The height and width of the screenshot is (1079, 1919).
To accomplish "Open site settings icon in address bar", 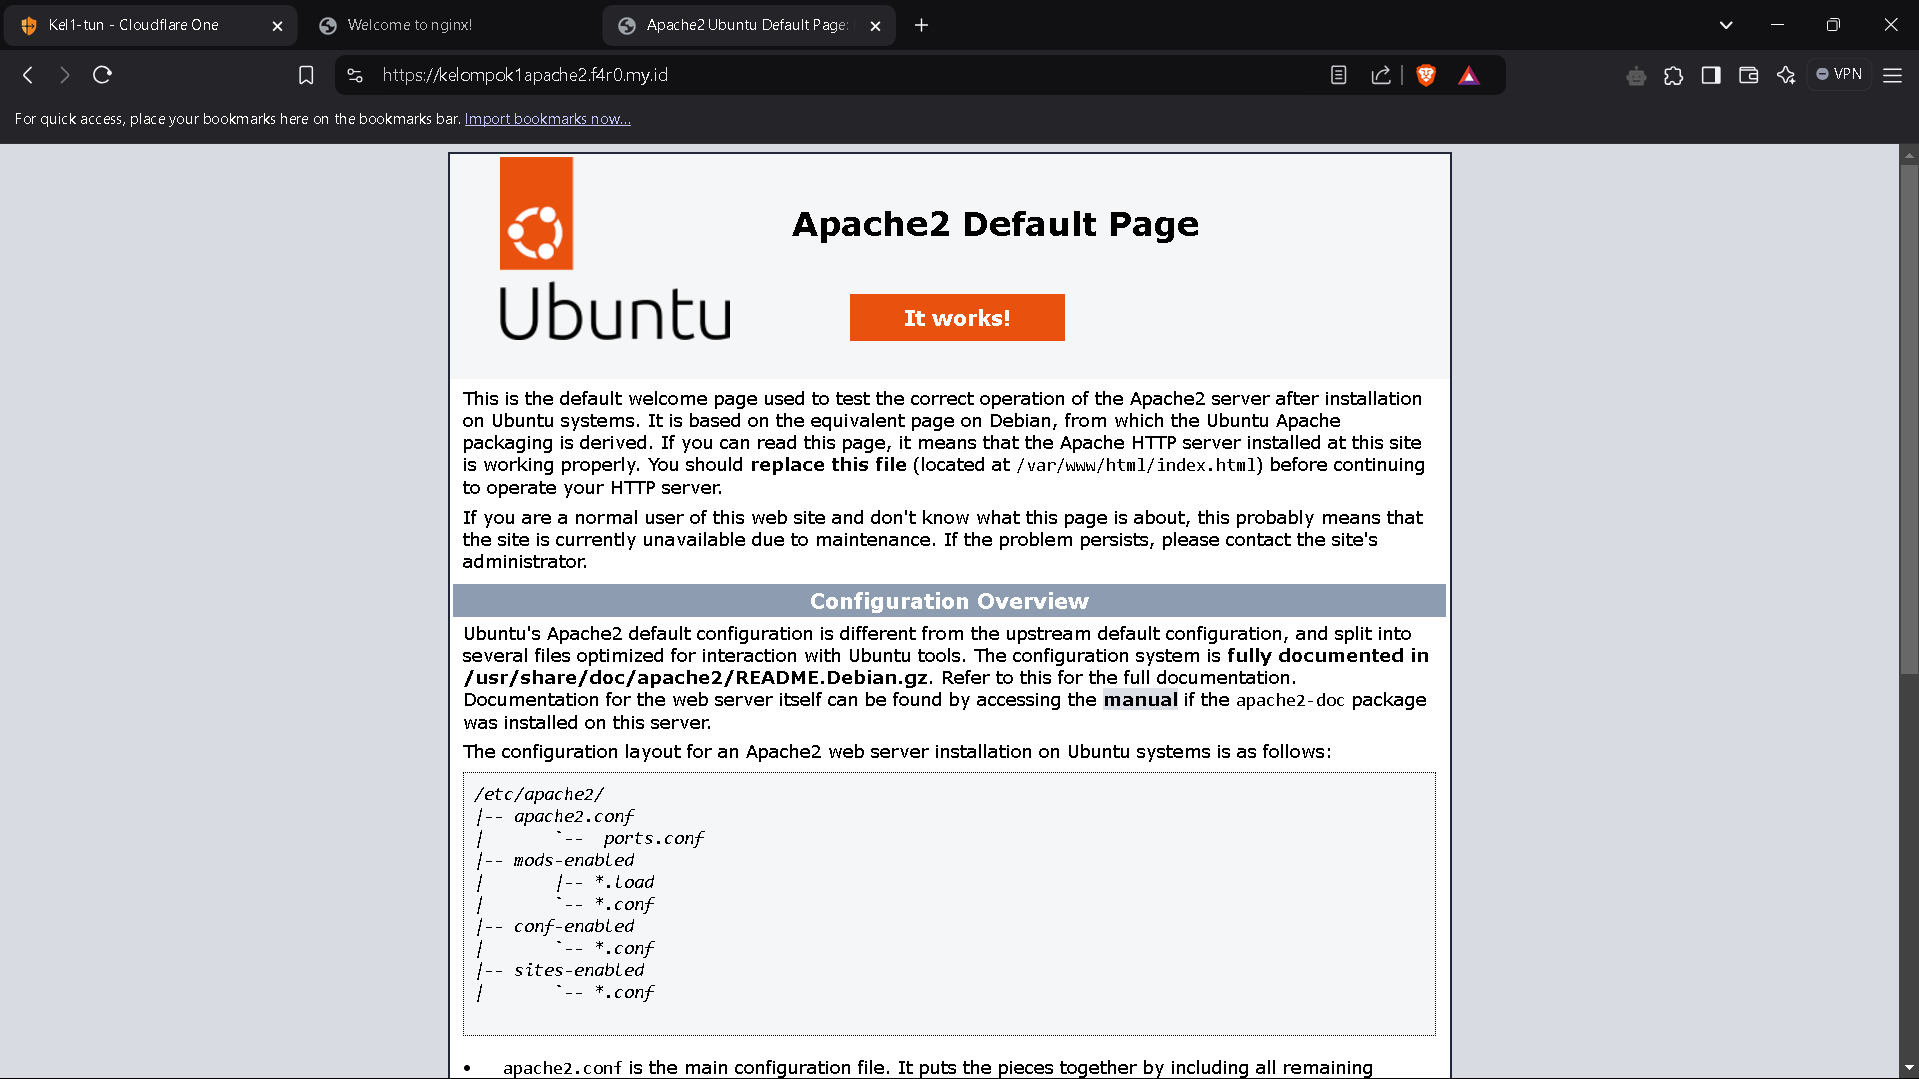I will pos(355,75).
